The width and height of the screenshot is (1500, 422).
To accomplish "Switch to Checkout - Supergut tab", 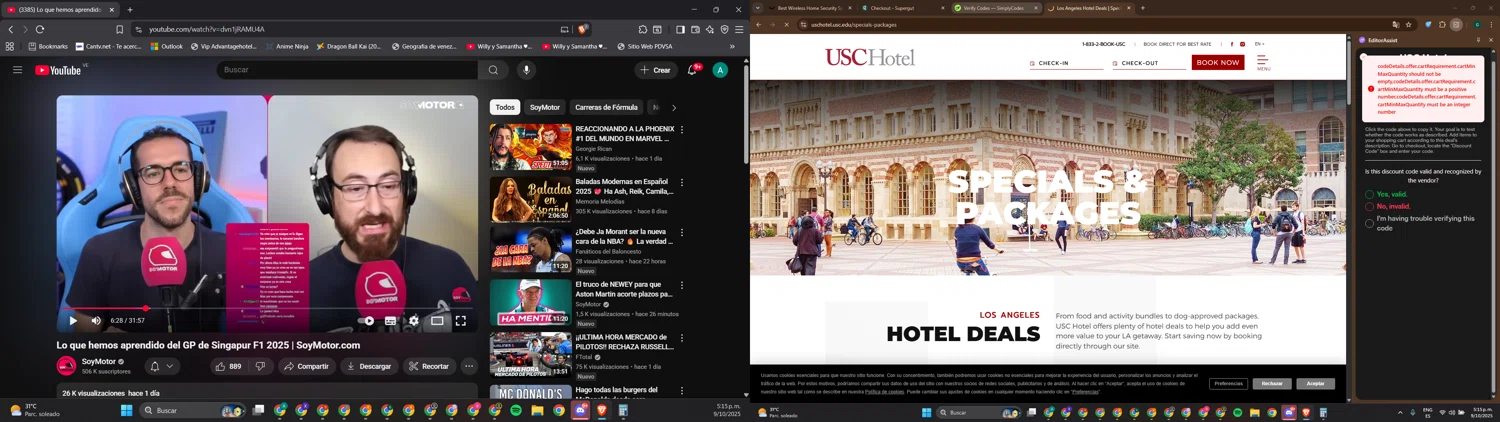I will 902,8.
